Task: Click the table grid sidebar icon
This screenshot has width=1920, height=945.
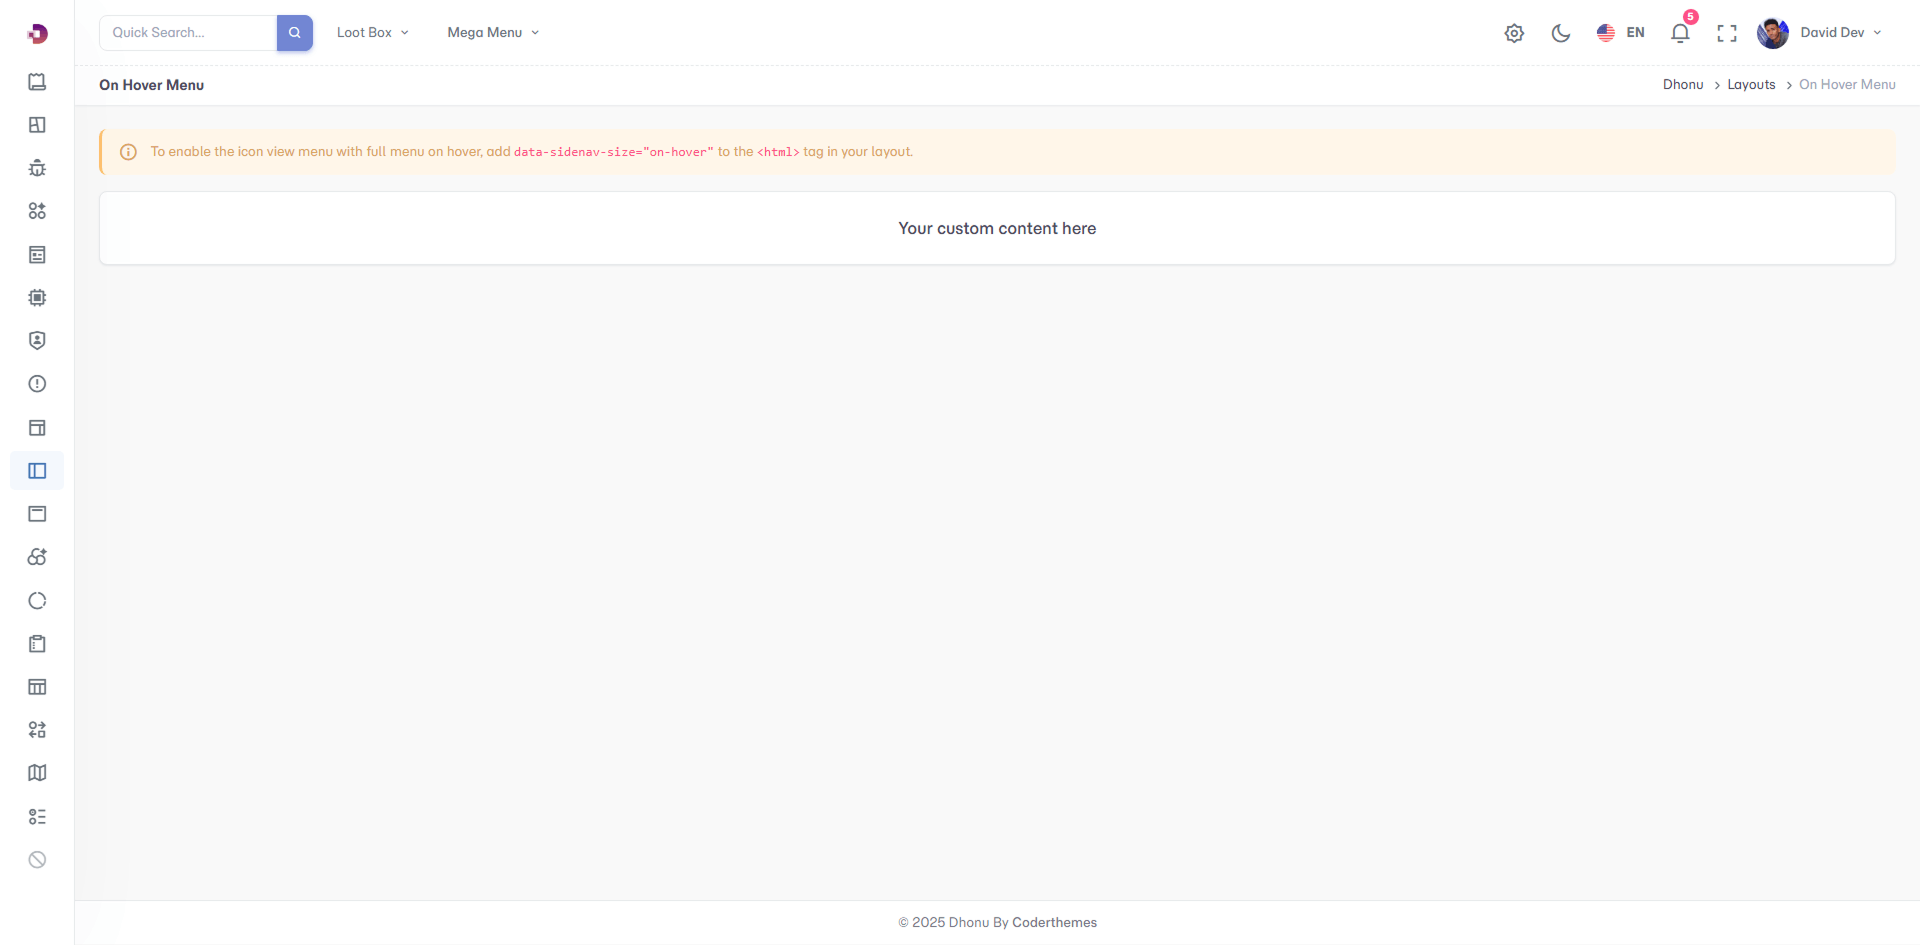Action: pos(37,687)
